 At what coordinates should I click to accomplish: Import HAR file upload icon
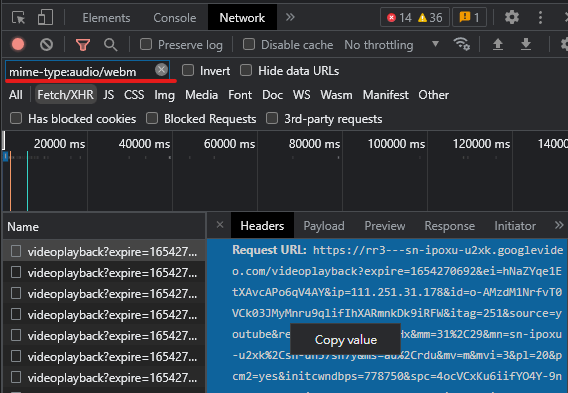click(x=498, y=45)
